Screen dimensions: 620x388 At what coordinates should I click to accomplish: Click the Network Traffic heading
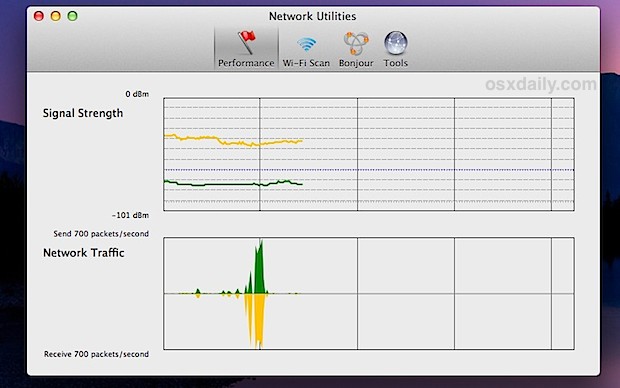click(x=84, y=253)
